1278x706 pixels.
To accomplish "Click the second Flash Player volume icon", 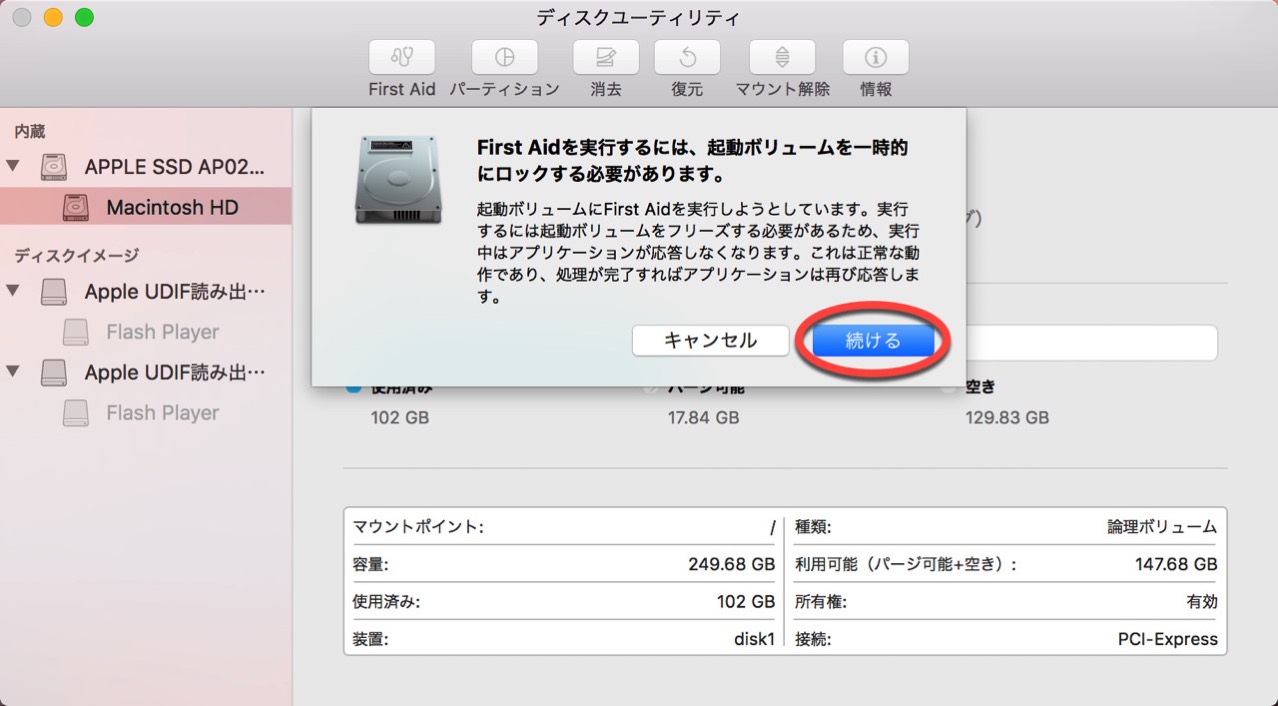I will point(76,413).
